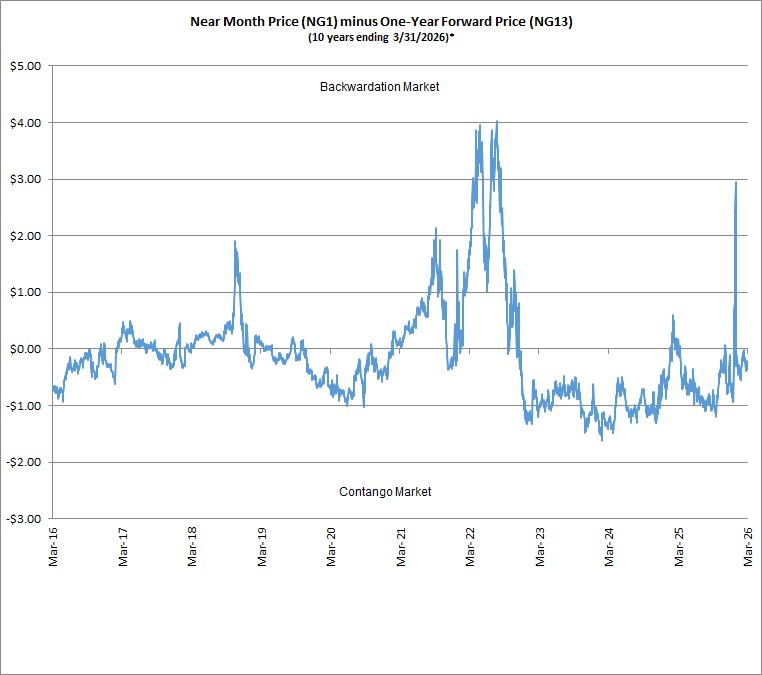Click the Mar-24 x-axis label
The height and width of the screenshot is (675, 762).
tap(609, 547)
